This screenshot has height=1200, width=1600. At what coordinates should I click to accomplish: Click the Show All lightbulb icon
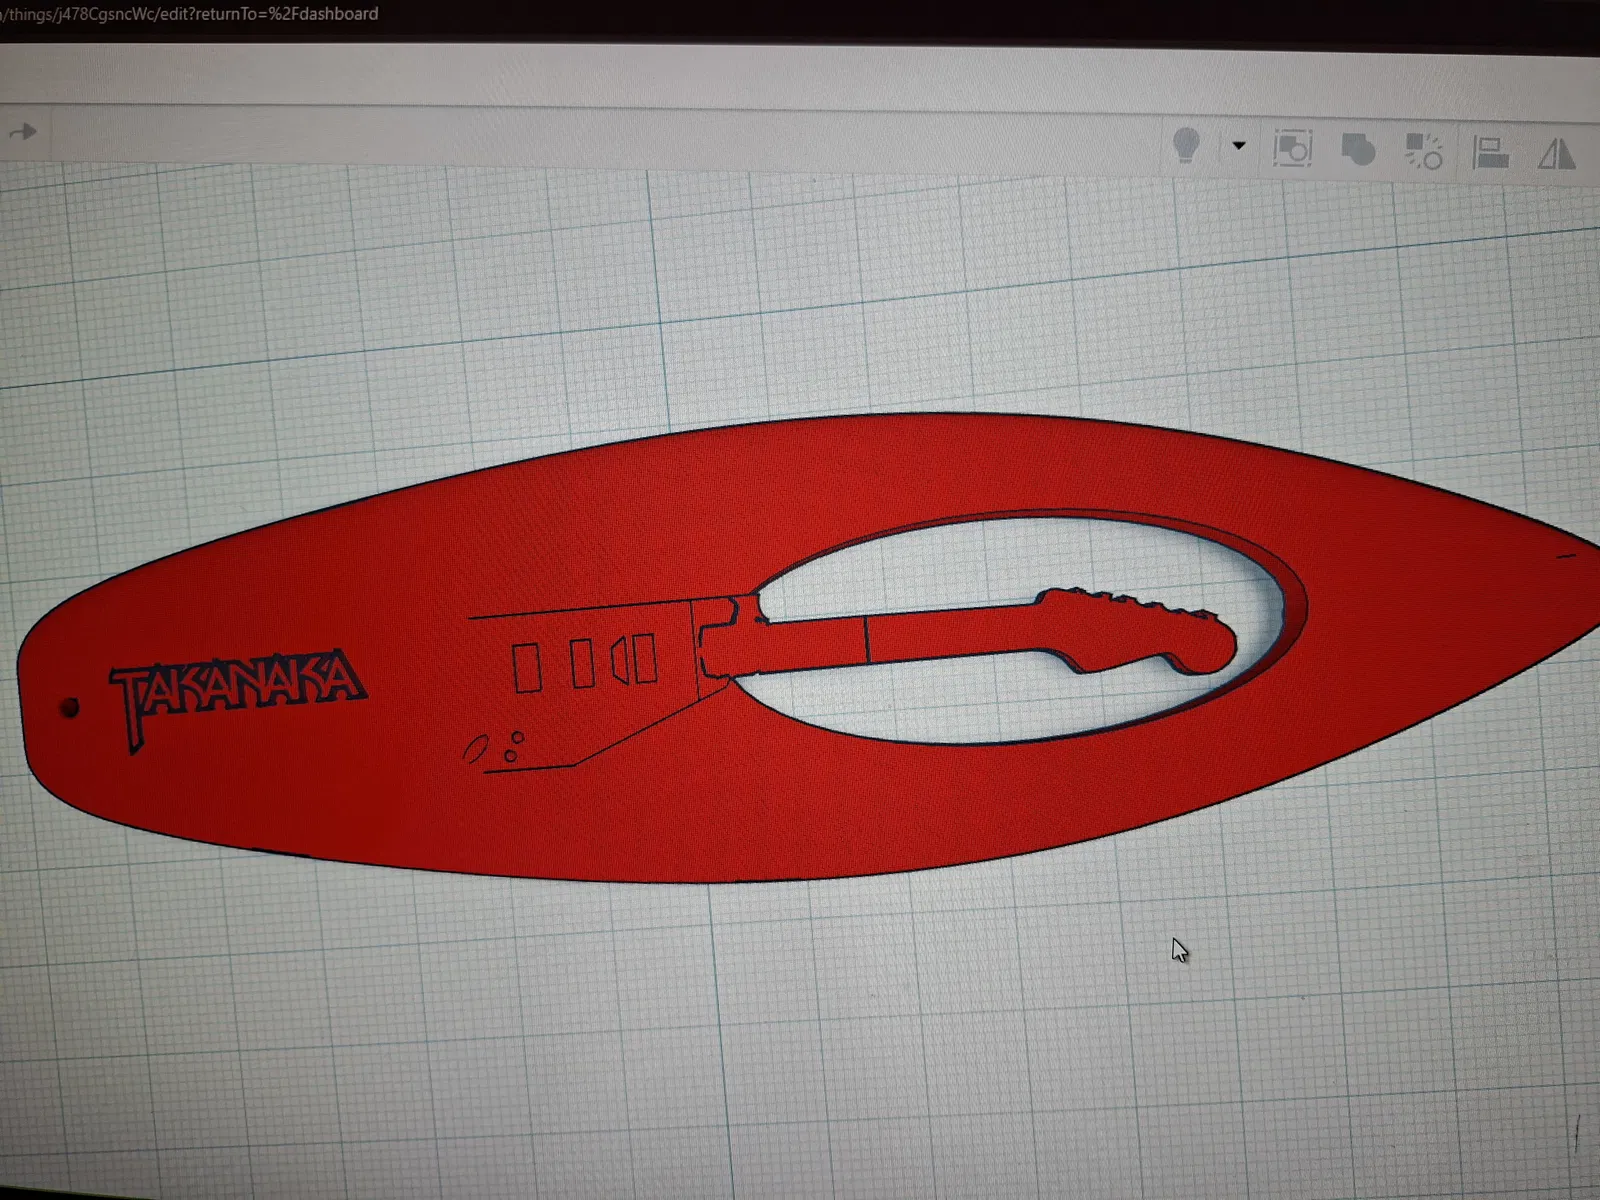click(1186, 146)
